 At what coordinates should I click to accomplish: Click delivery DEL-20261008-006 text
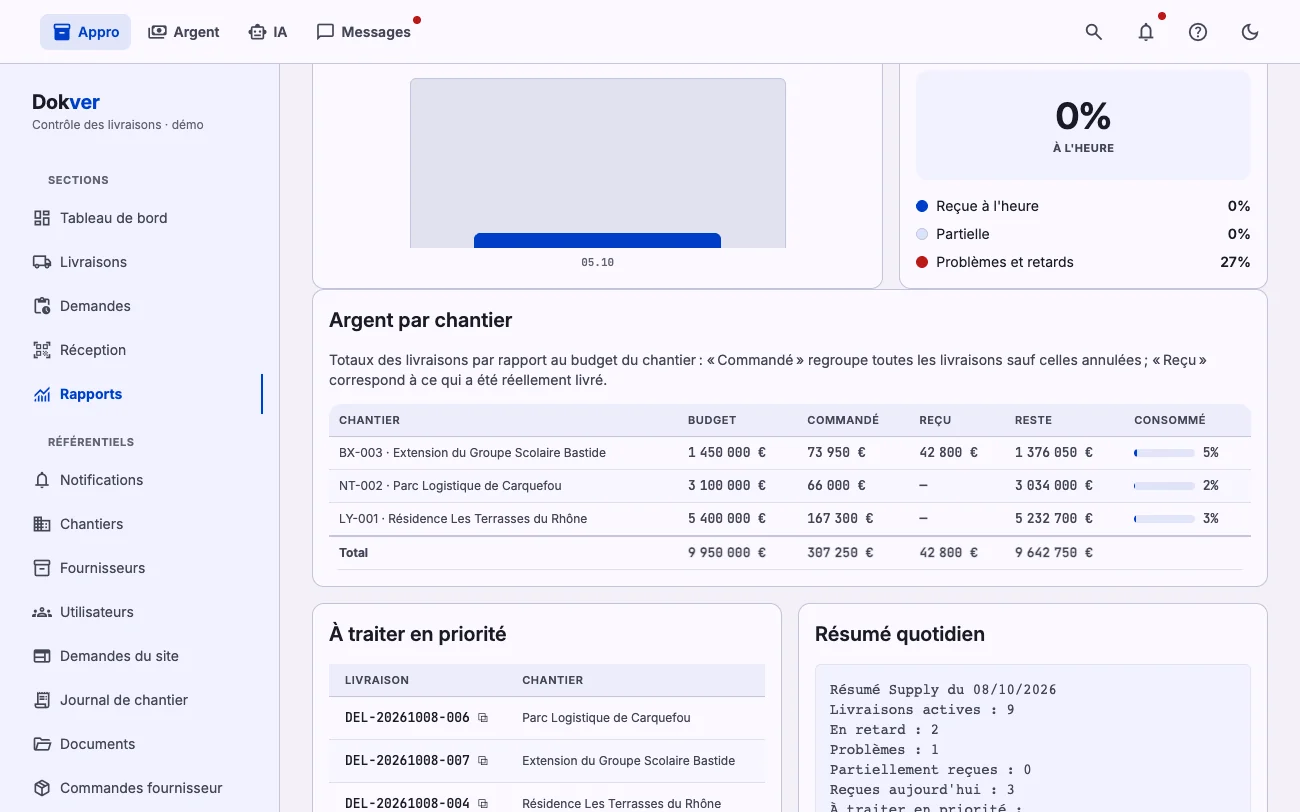click(407, 718)
